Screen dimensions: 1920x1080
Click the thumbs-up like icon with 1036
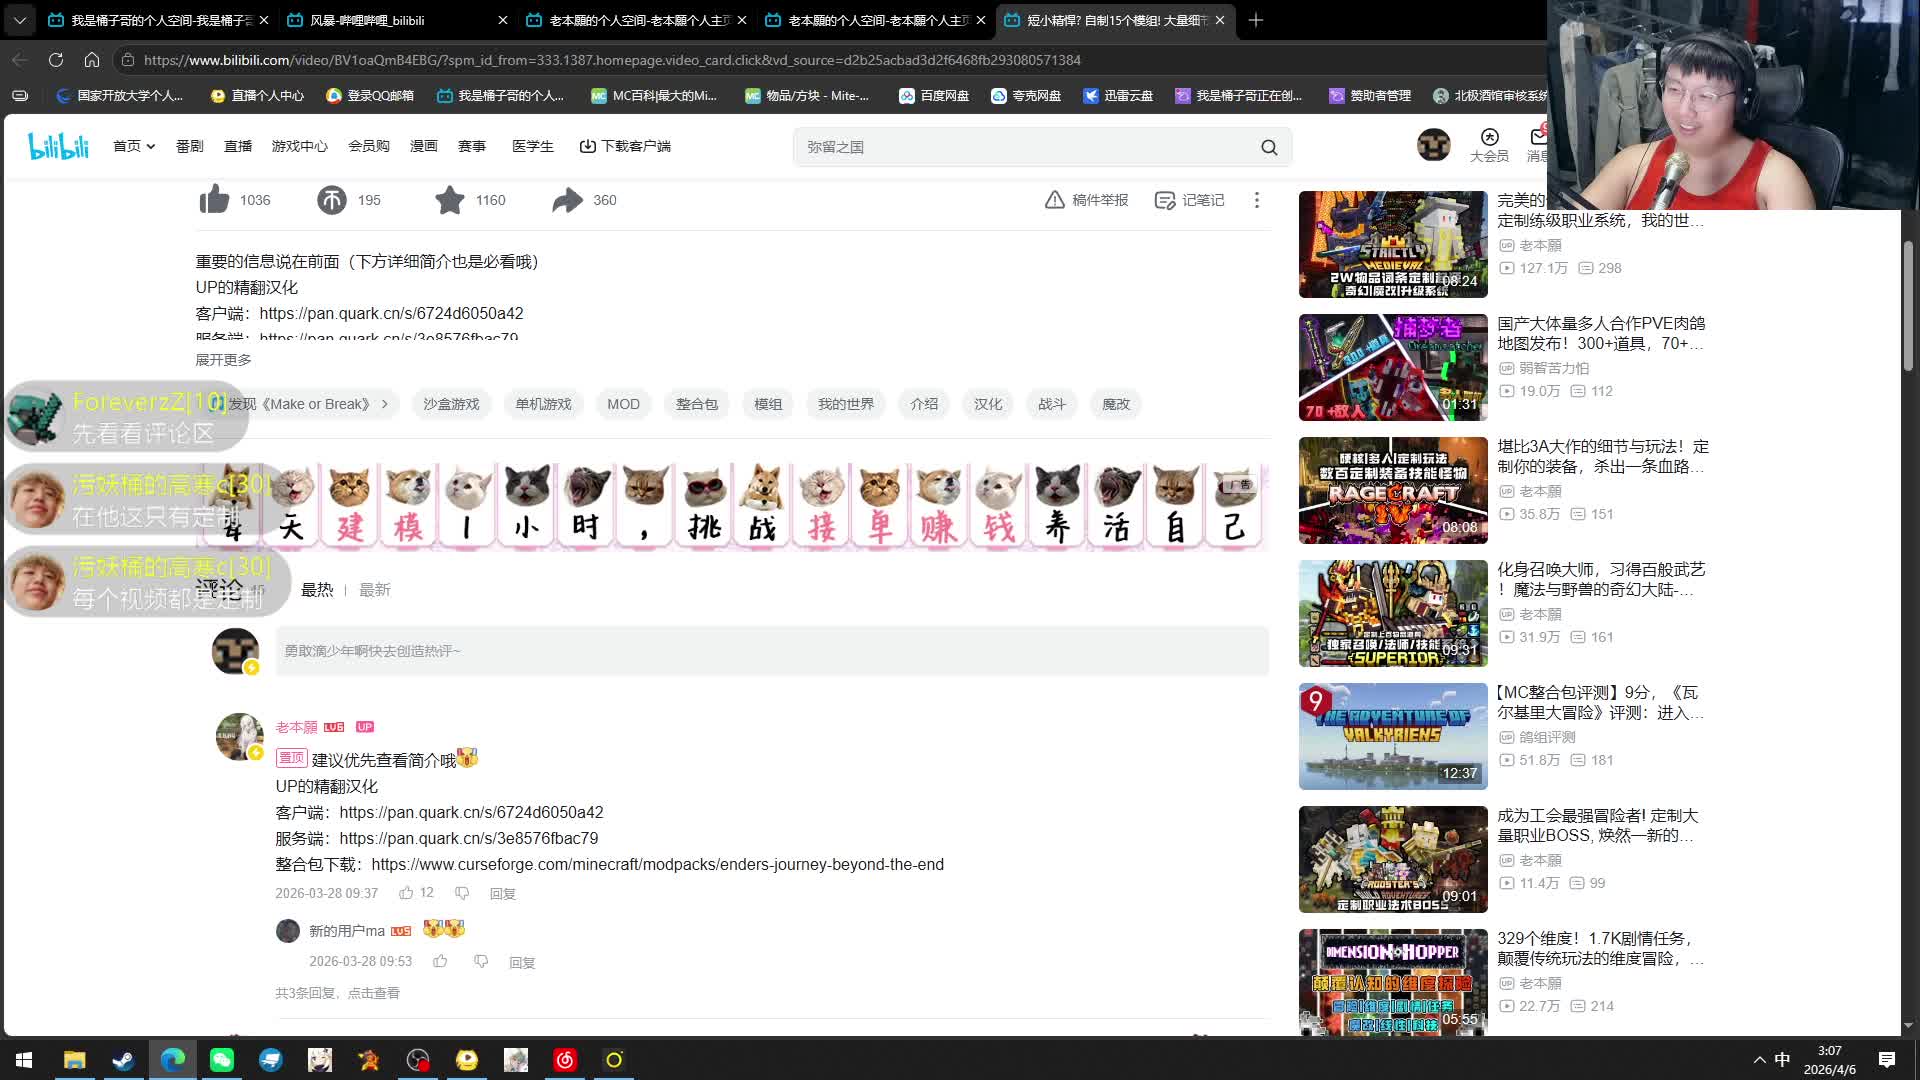click(214, 200)
